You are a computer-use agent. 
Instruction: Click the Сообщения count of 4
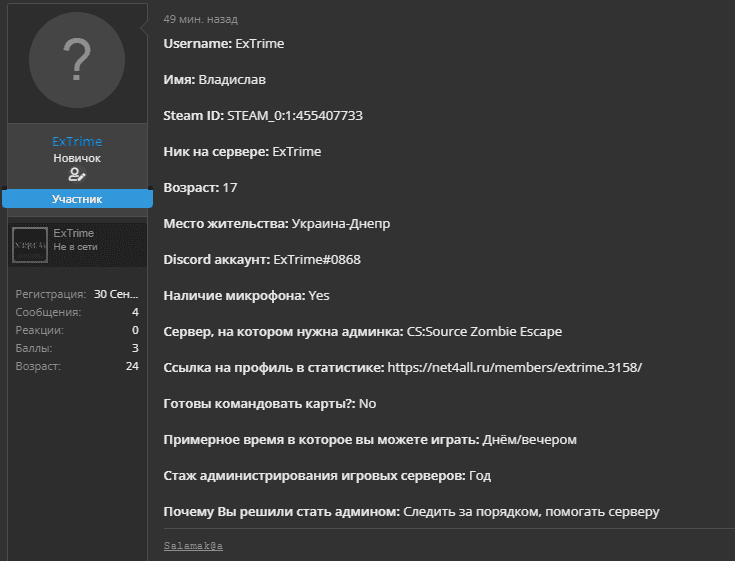click(135, 312)
